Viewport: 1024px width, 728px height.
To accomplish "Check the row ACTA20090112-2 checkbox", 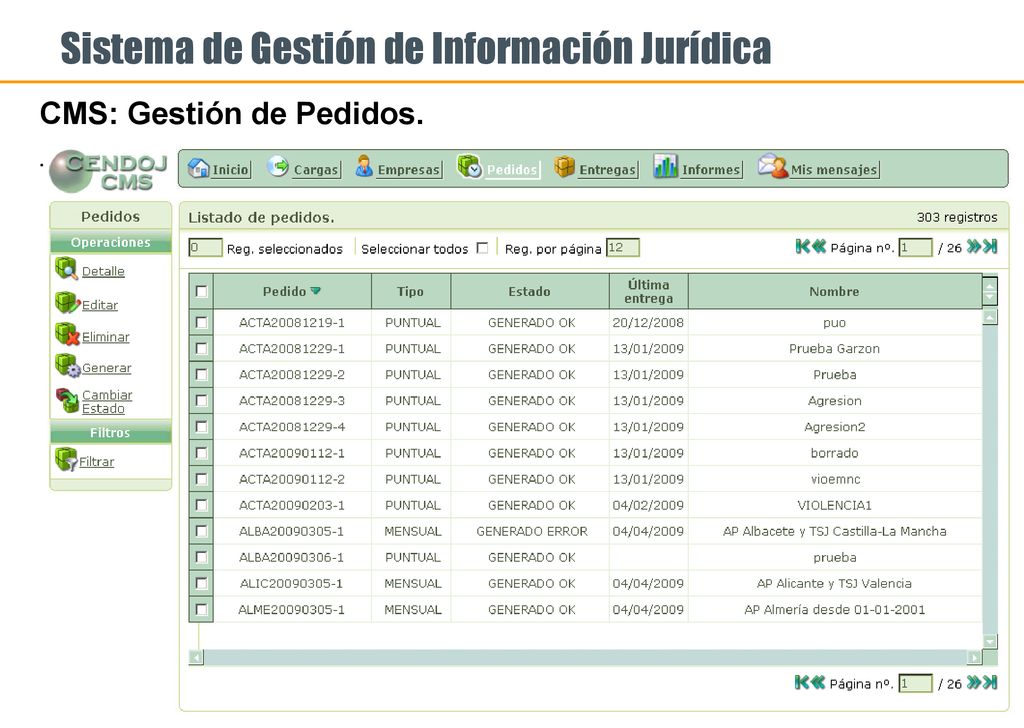I will point(201,479).
